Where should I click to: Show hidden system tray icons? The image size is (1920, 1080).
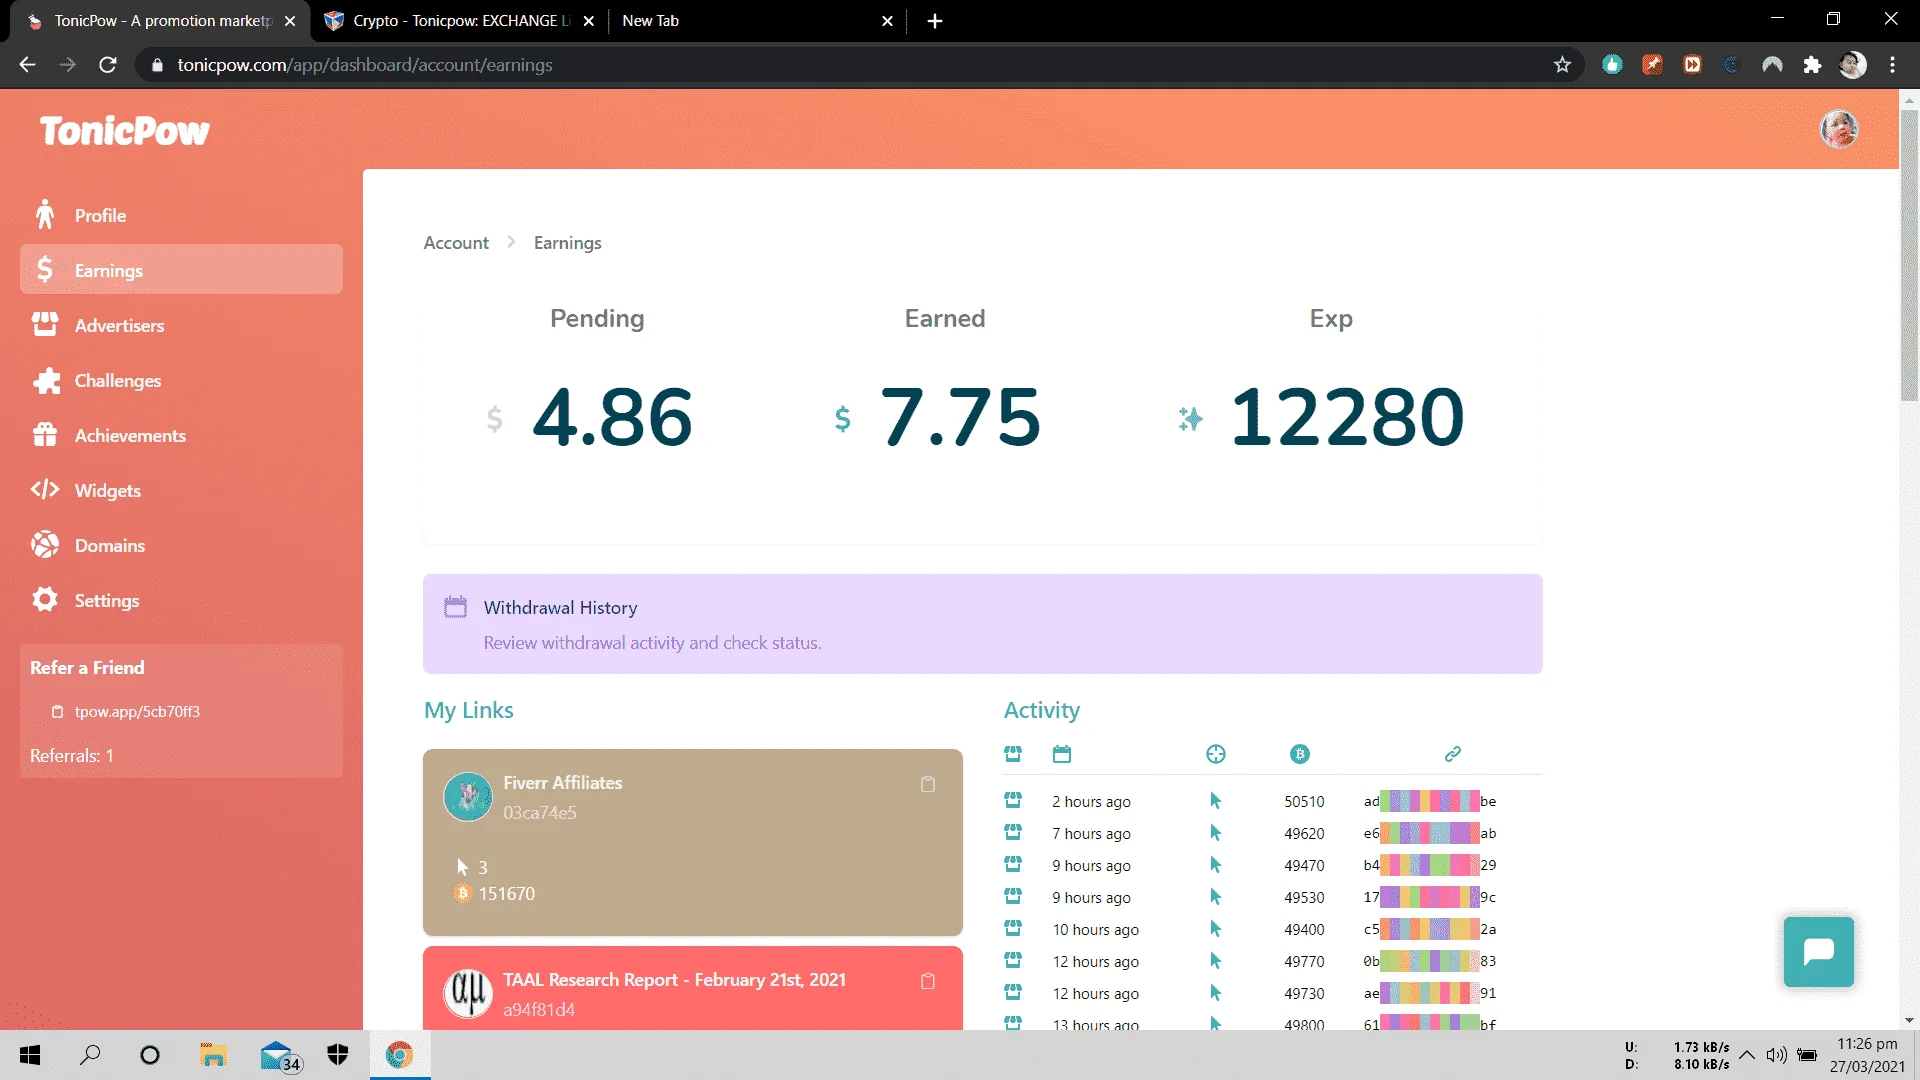(x=1747, y=1055)
